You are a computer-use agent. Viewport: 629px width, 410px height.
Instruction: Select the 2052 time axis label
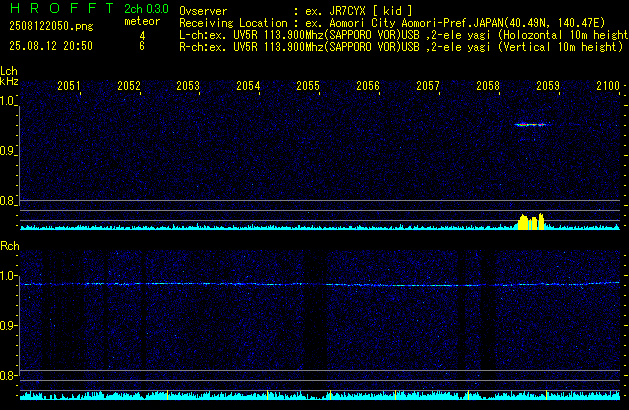[x=129, y=85]
